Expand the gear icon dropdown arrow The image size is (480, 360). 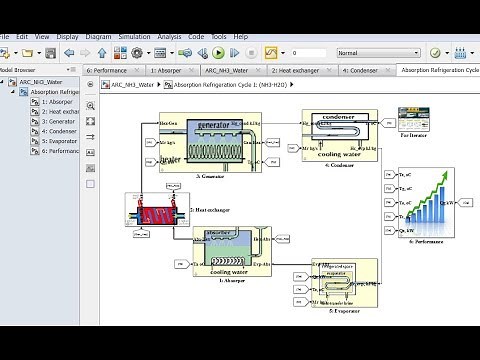pyautogui.click(x=148, y=53)
